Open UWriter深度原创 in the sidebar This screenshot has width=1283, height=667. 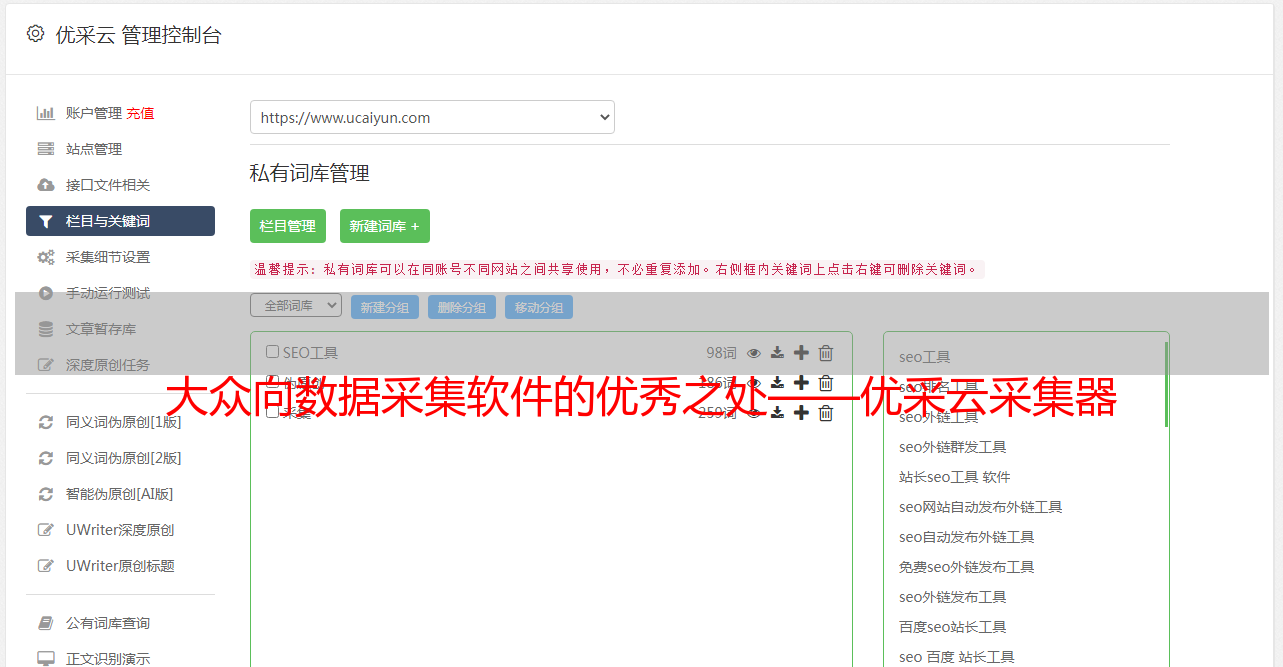[x=120, y=530]
